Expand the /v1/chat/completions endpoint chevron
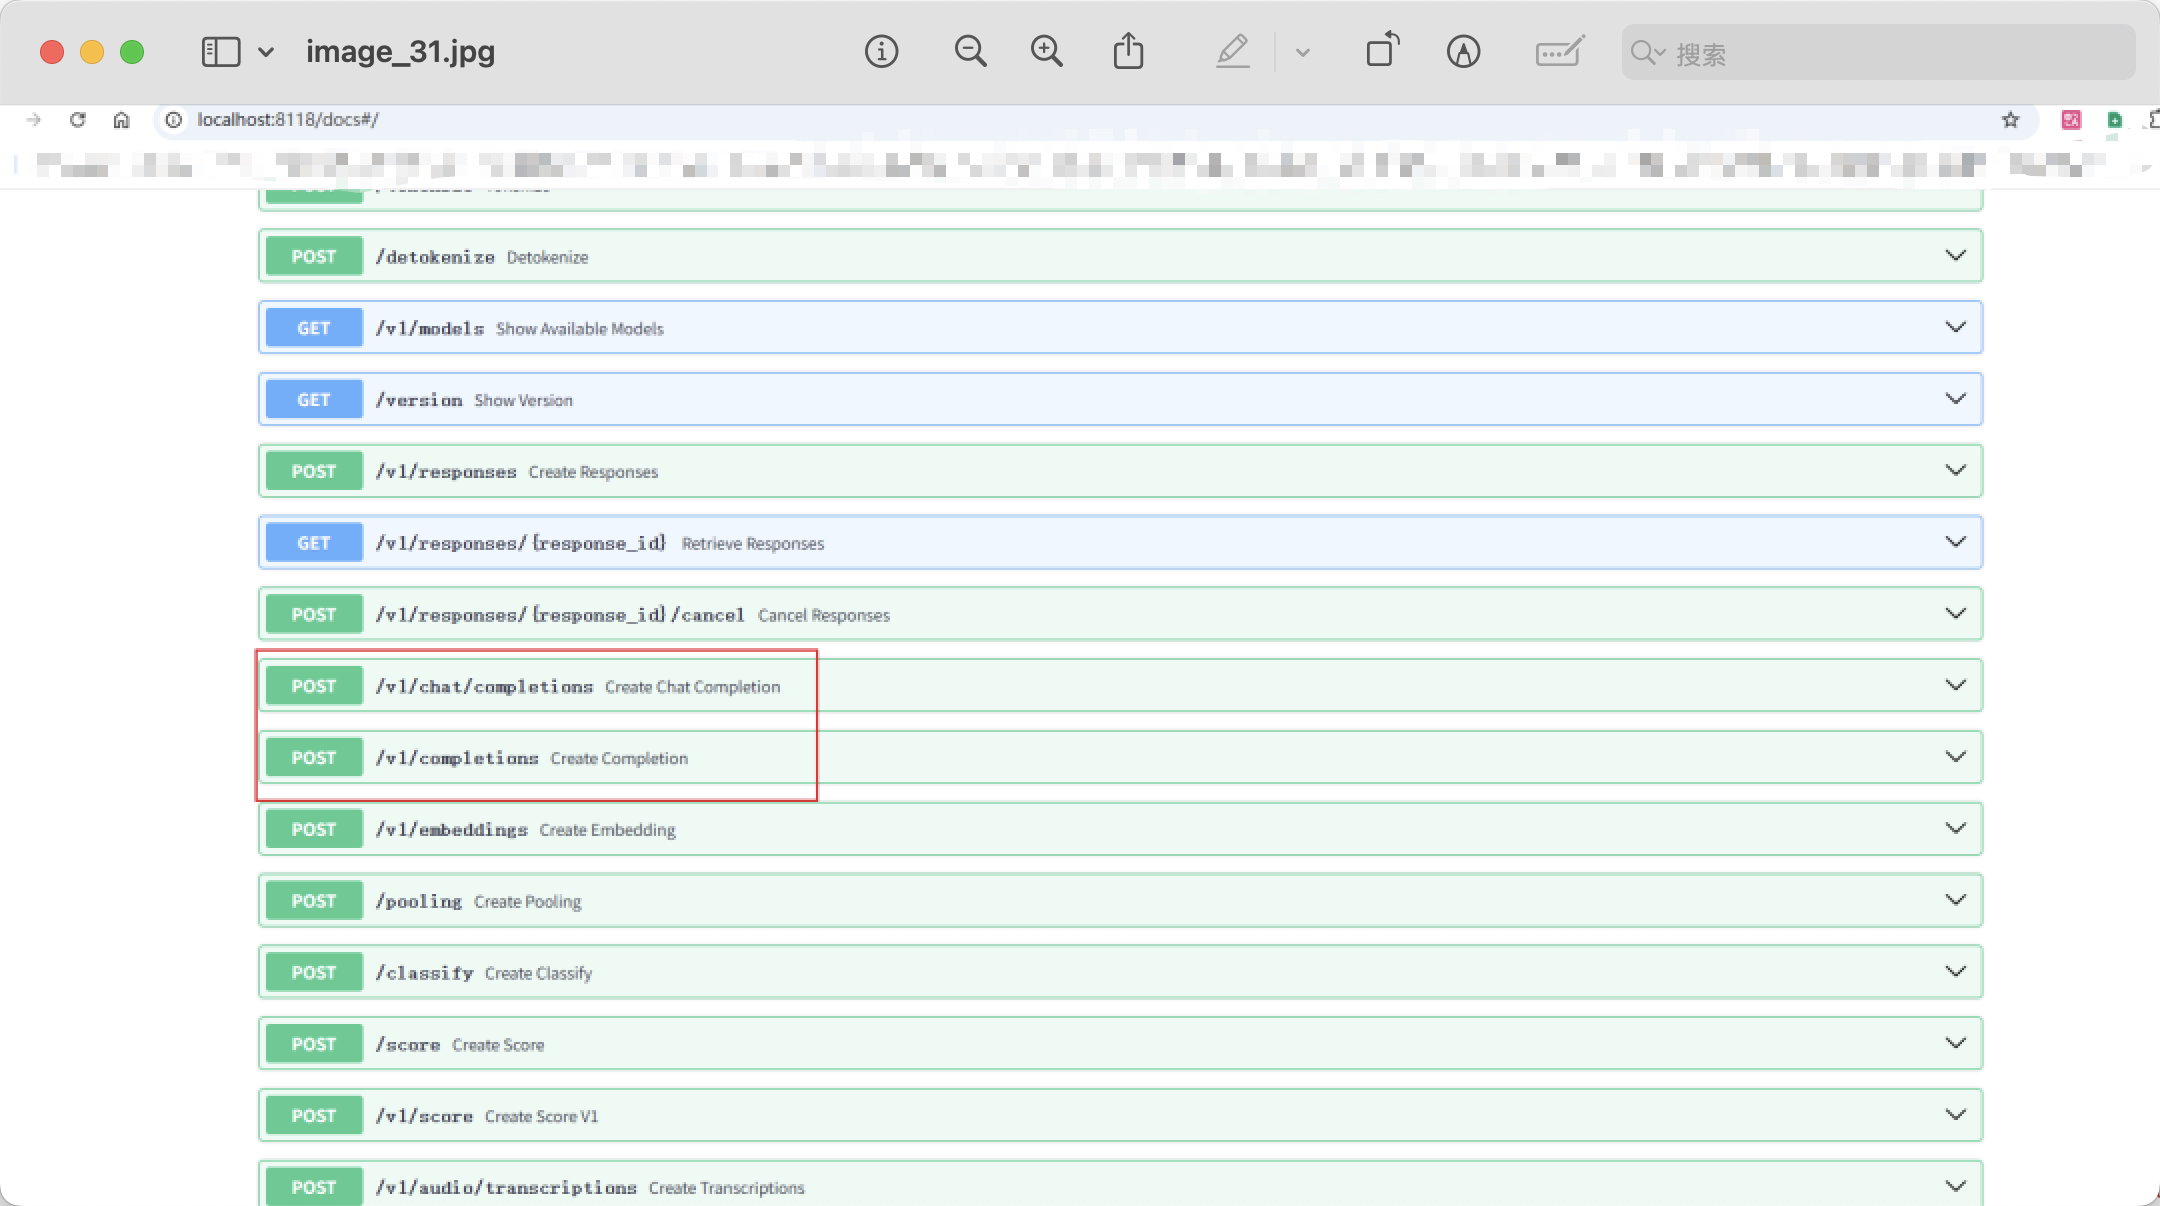The image size is (2160, 1206). [x=1955, y=686]
